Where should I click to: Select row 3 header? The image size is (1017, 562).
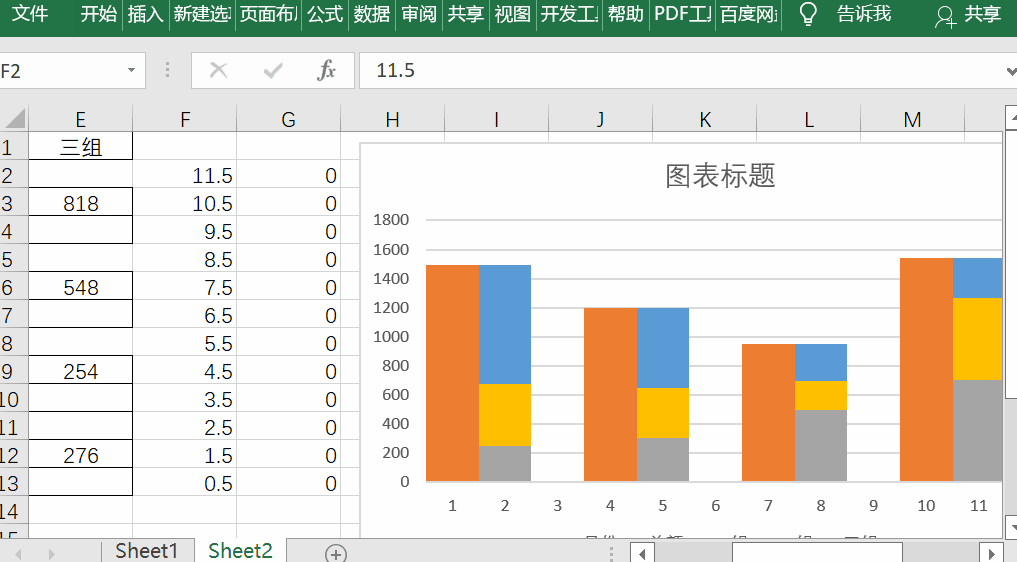point(14,204)
